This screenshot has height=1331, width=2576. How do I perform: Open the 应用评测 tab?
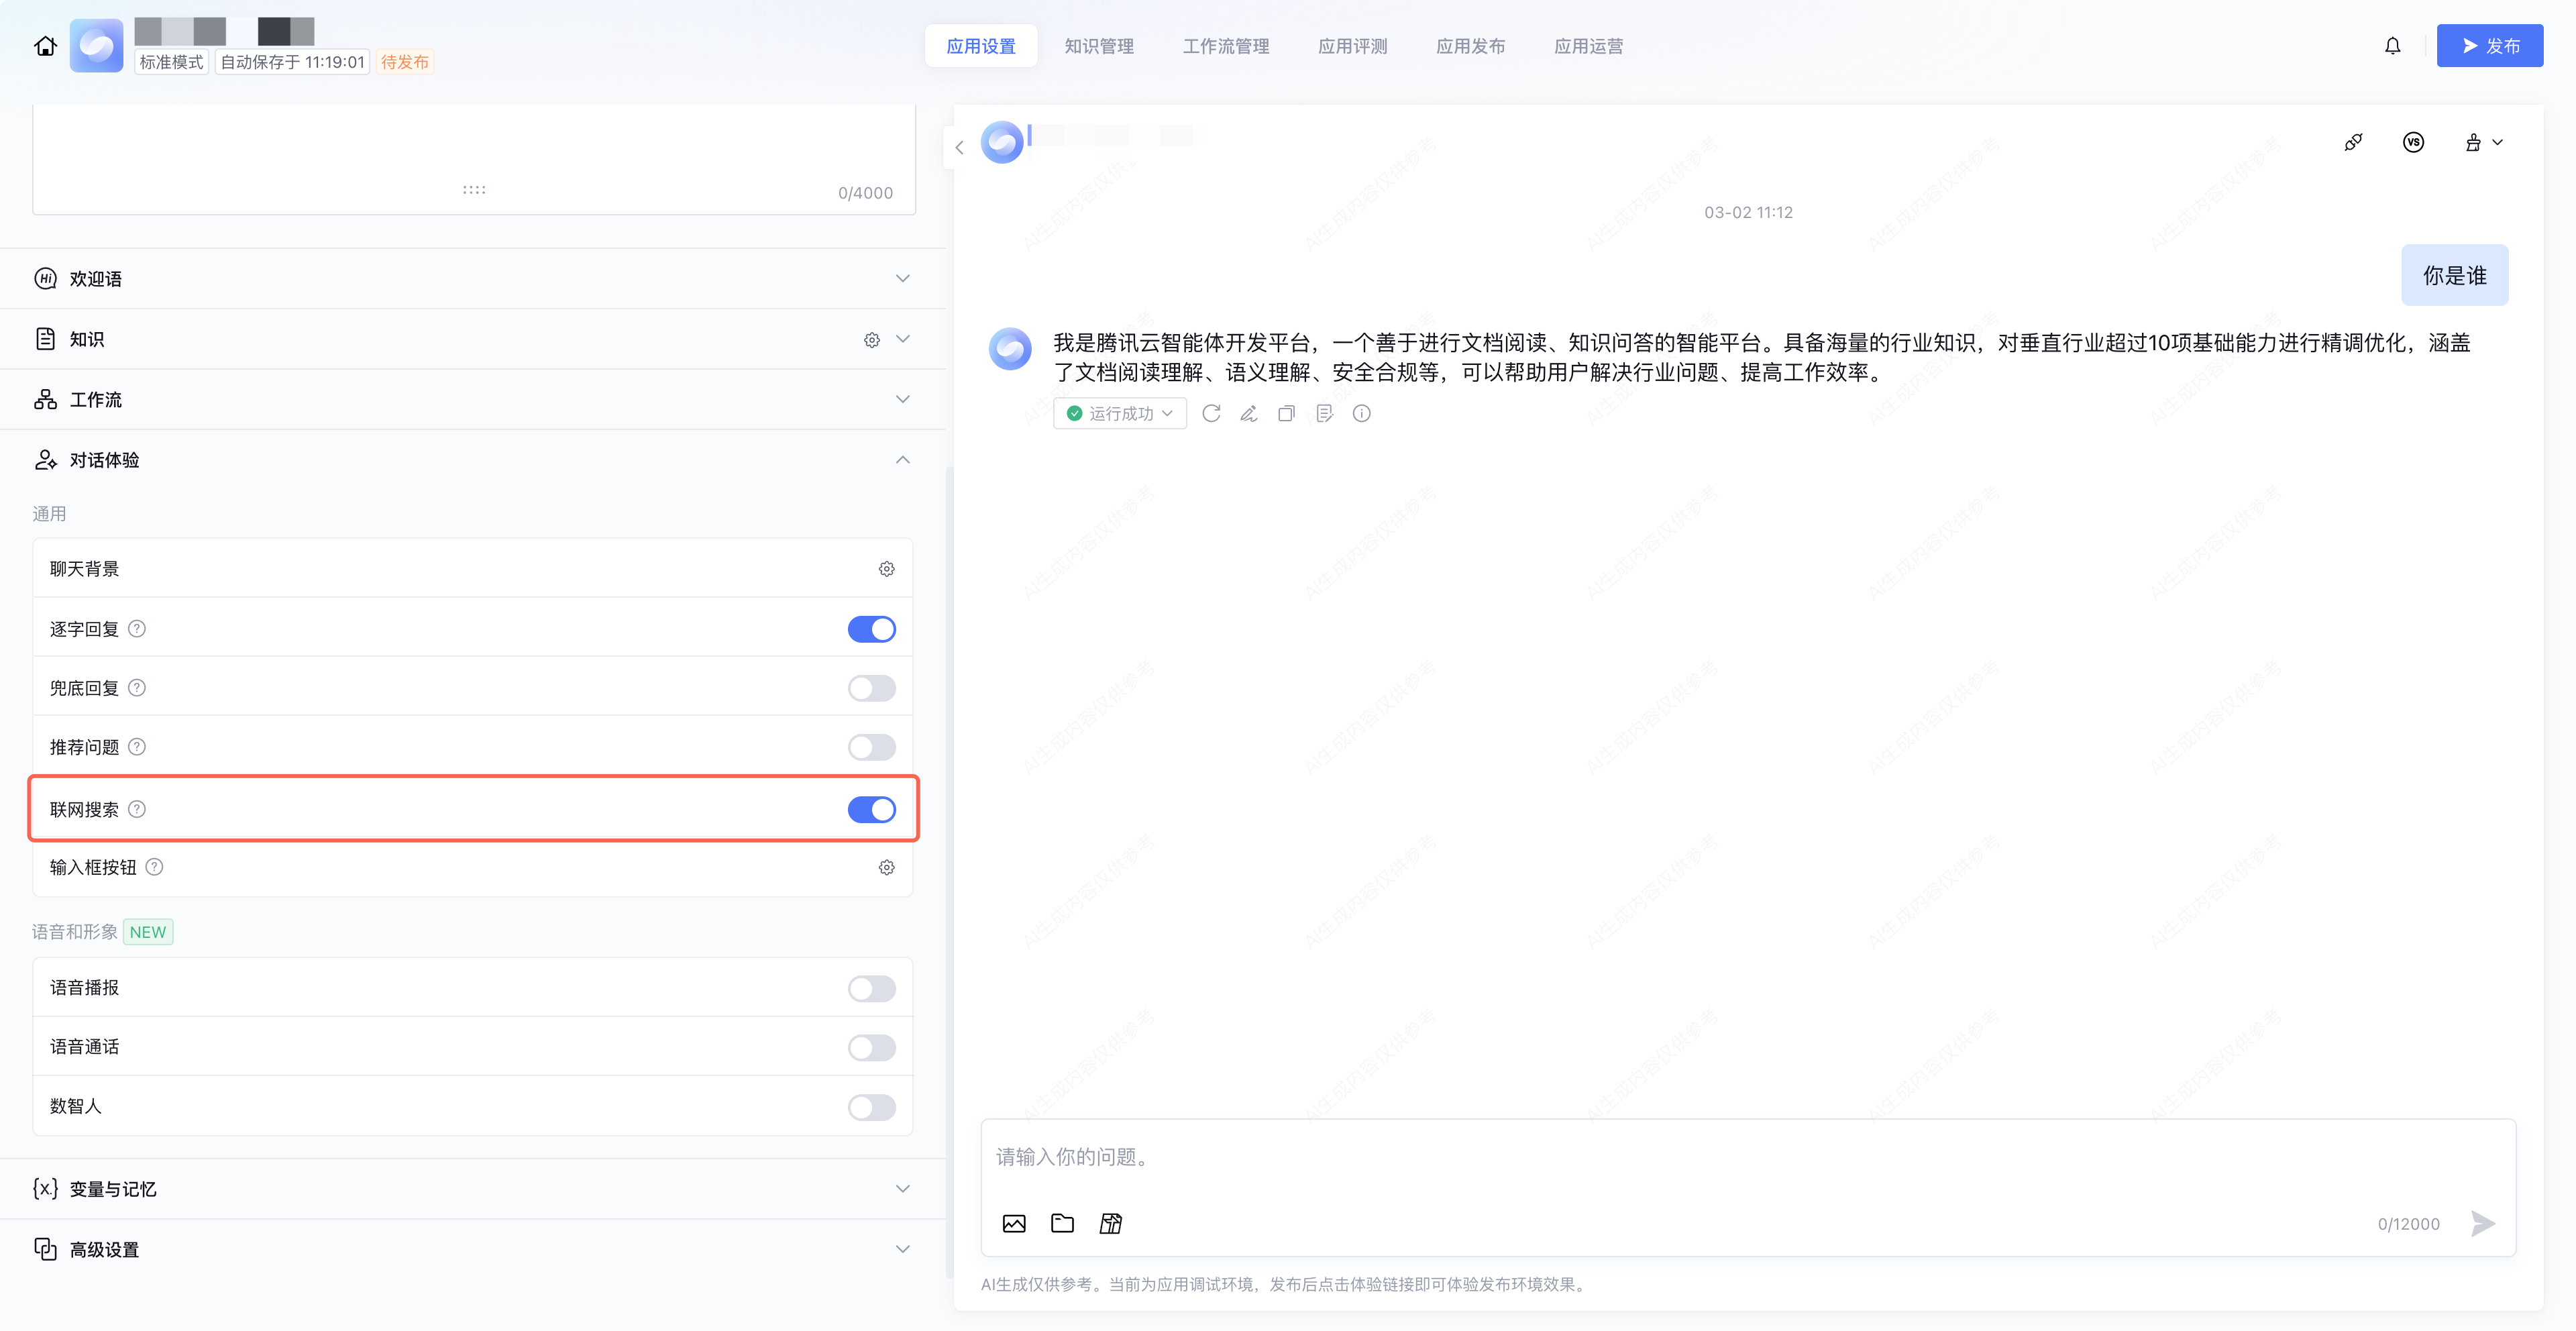click(1352, 46)
